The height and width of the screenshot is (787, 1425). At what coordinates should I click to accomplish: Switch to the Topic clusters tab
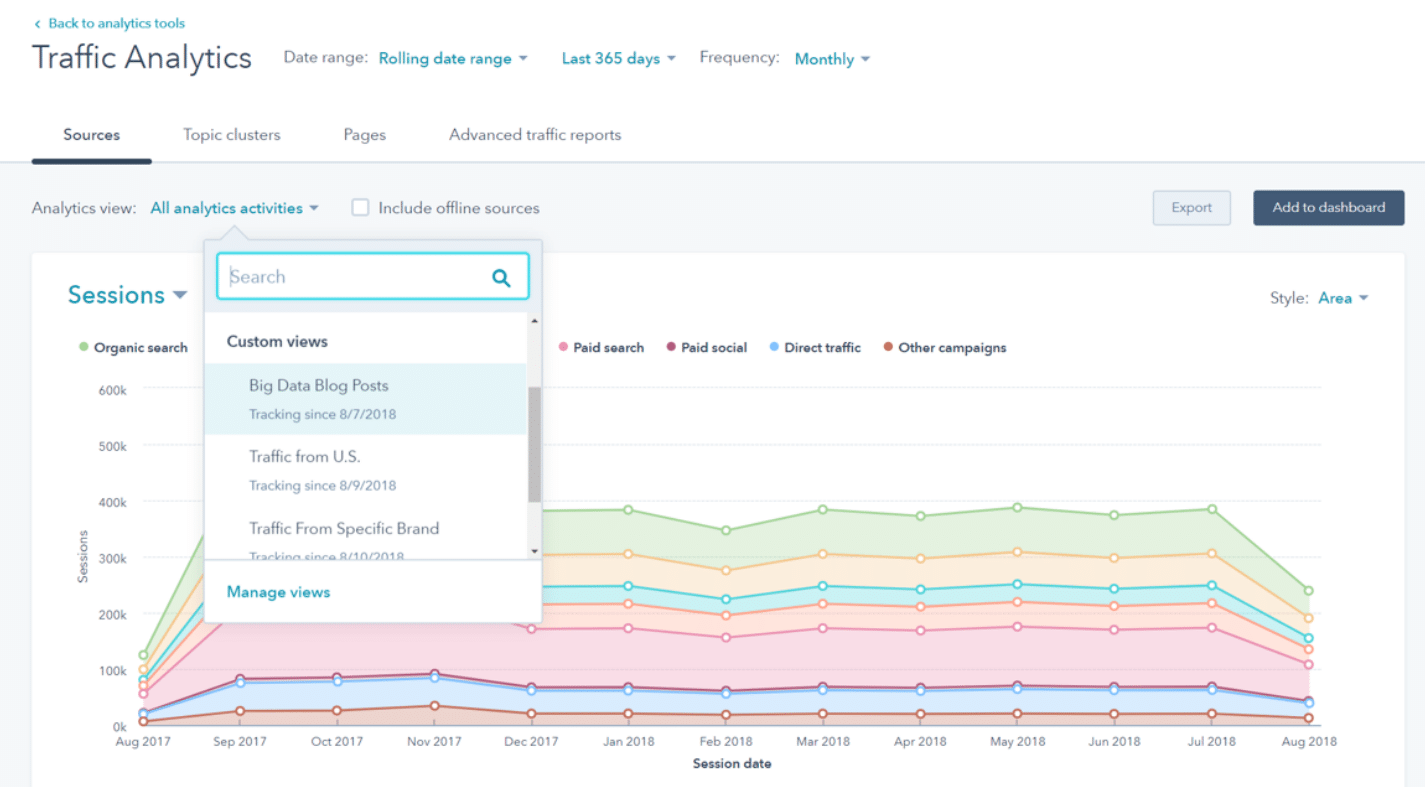(x=231, y=134)
